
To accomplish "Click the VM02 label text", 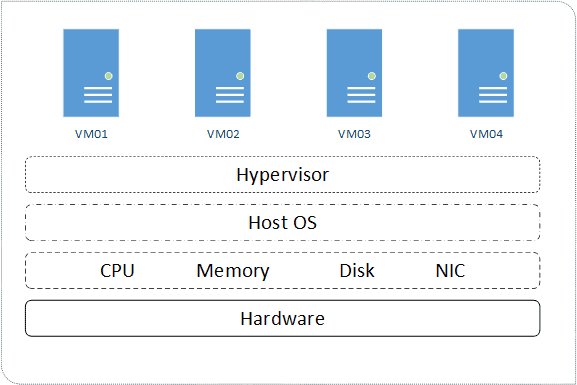I will click(x=223, y=134).
